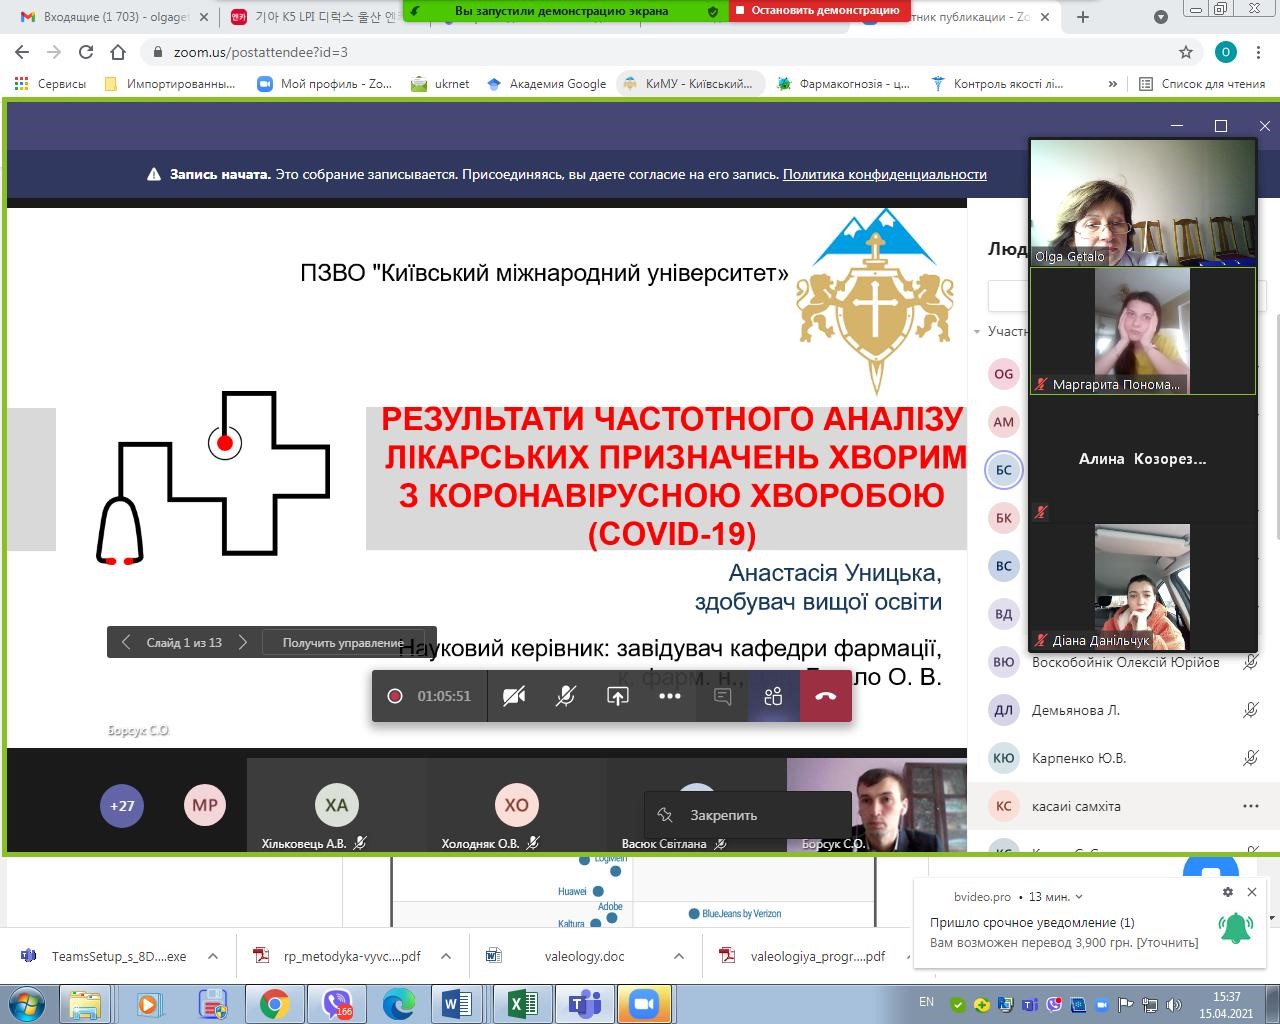This screenshot has height=1024, width=1280.
Task: Open options for касаиі самхіта
Action: [1251, 806]
